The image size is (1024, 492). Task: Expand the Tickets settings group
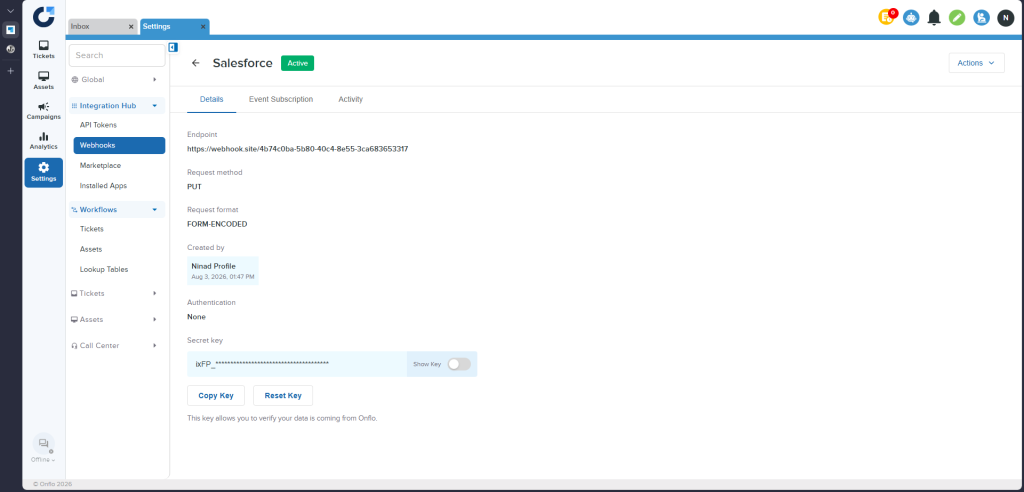pos(117,293)
